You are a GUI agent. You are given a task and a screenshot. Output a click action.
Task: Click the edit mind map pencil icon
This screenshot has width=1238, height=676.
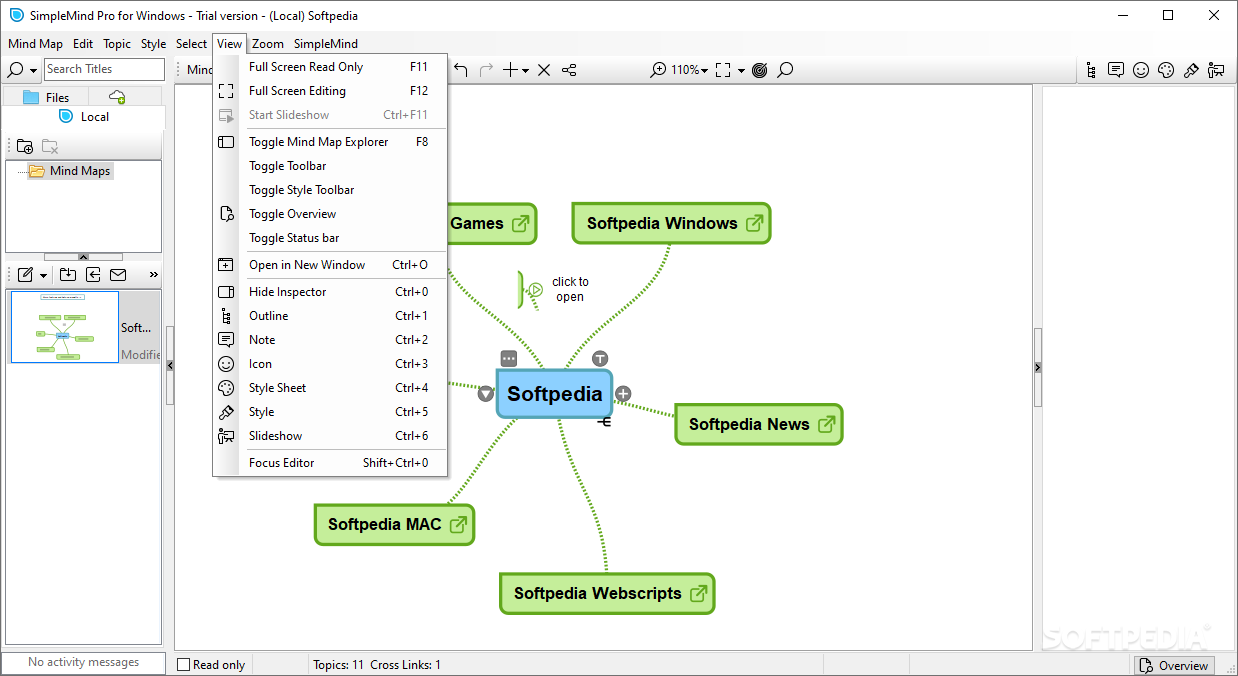[x=26, y=274]
